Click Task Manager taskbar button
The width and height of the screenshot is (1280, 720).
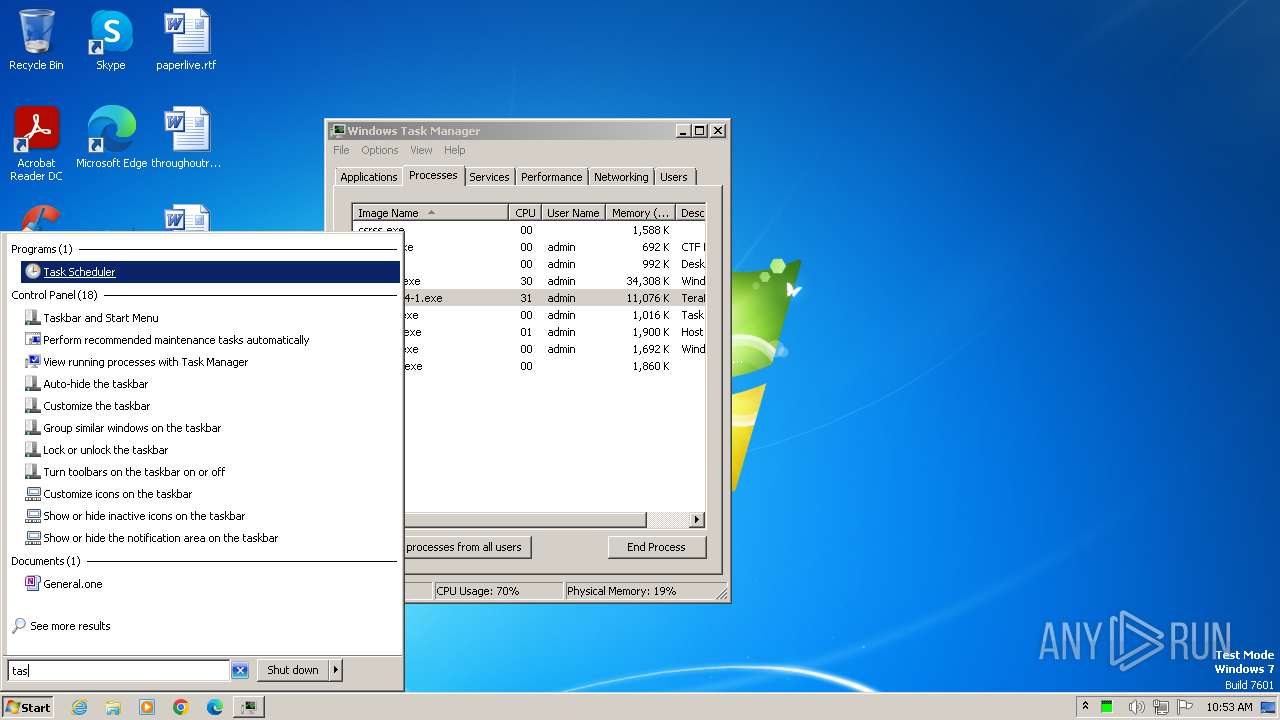click(249, 707)
